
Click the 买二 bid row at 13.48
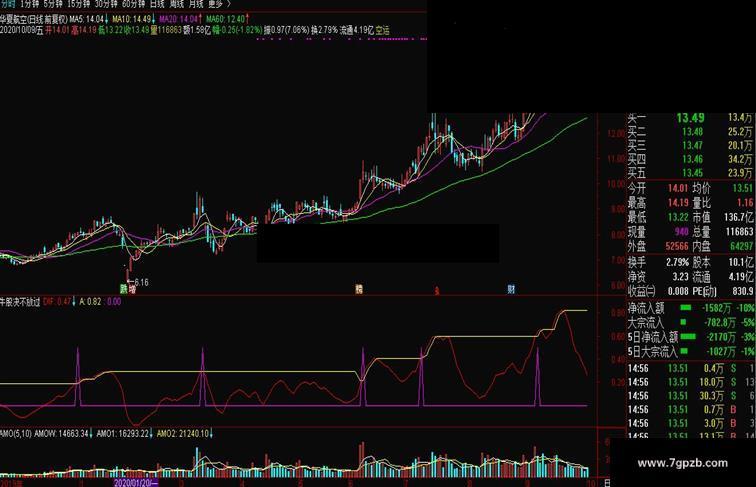coord(690,132)
